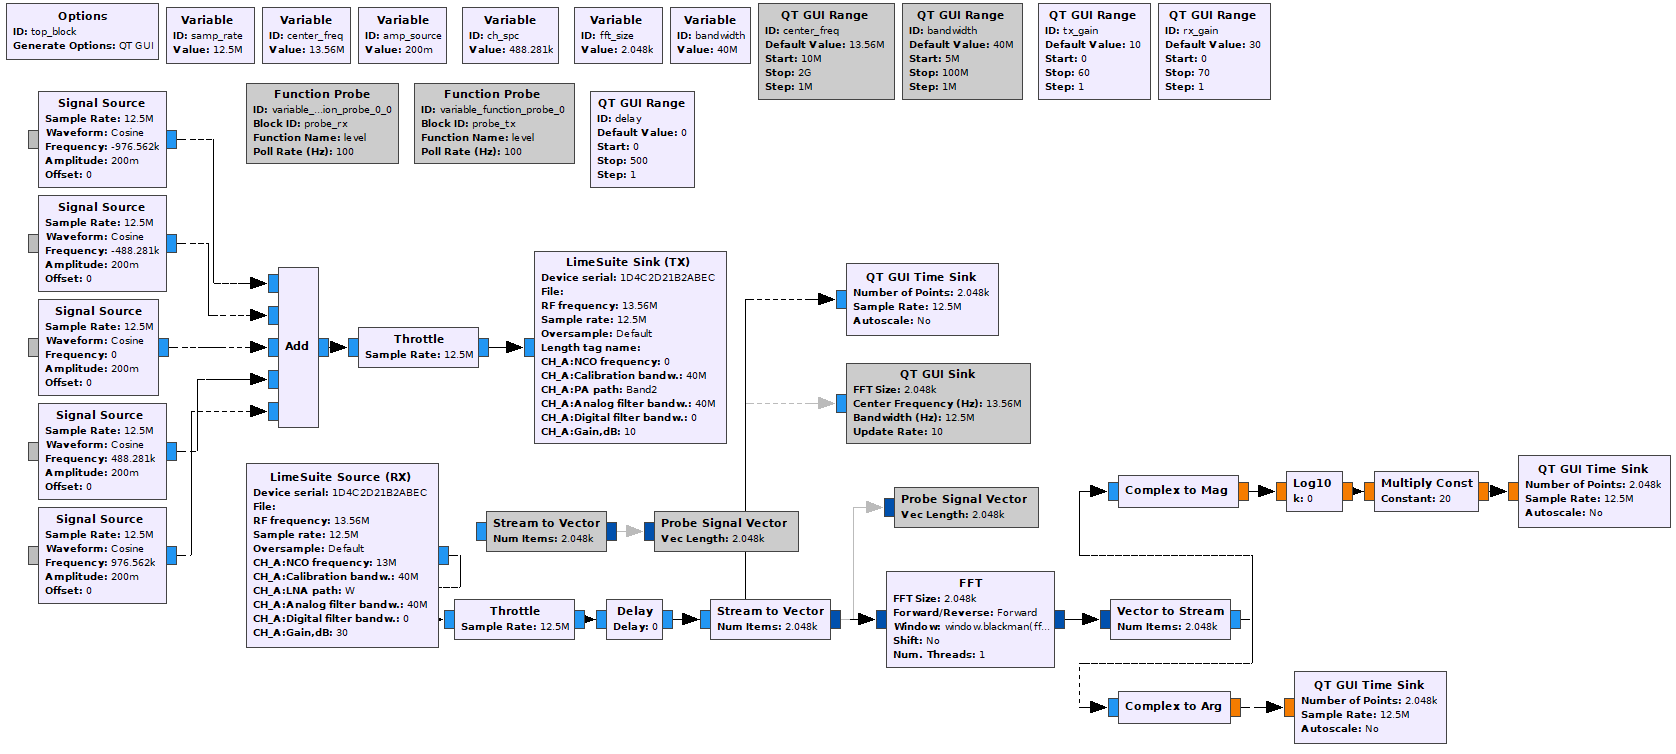Select the amp_source Variable block
Image resolution: width=1676 pixels, height=754 pixels.
click(x=403, y=36)
